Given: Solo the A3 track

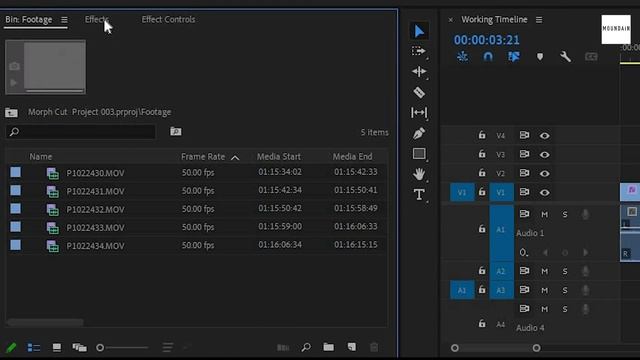Looking at the screenshot, I should click(x=565, y=290).
